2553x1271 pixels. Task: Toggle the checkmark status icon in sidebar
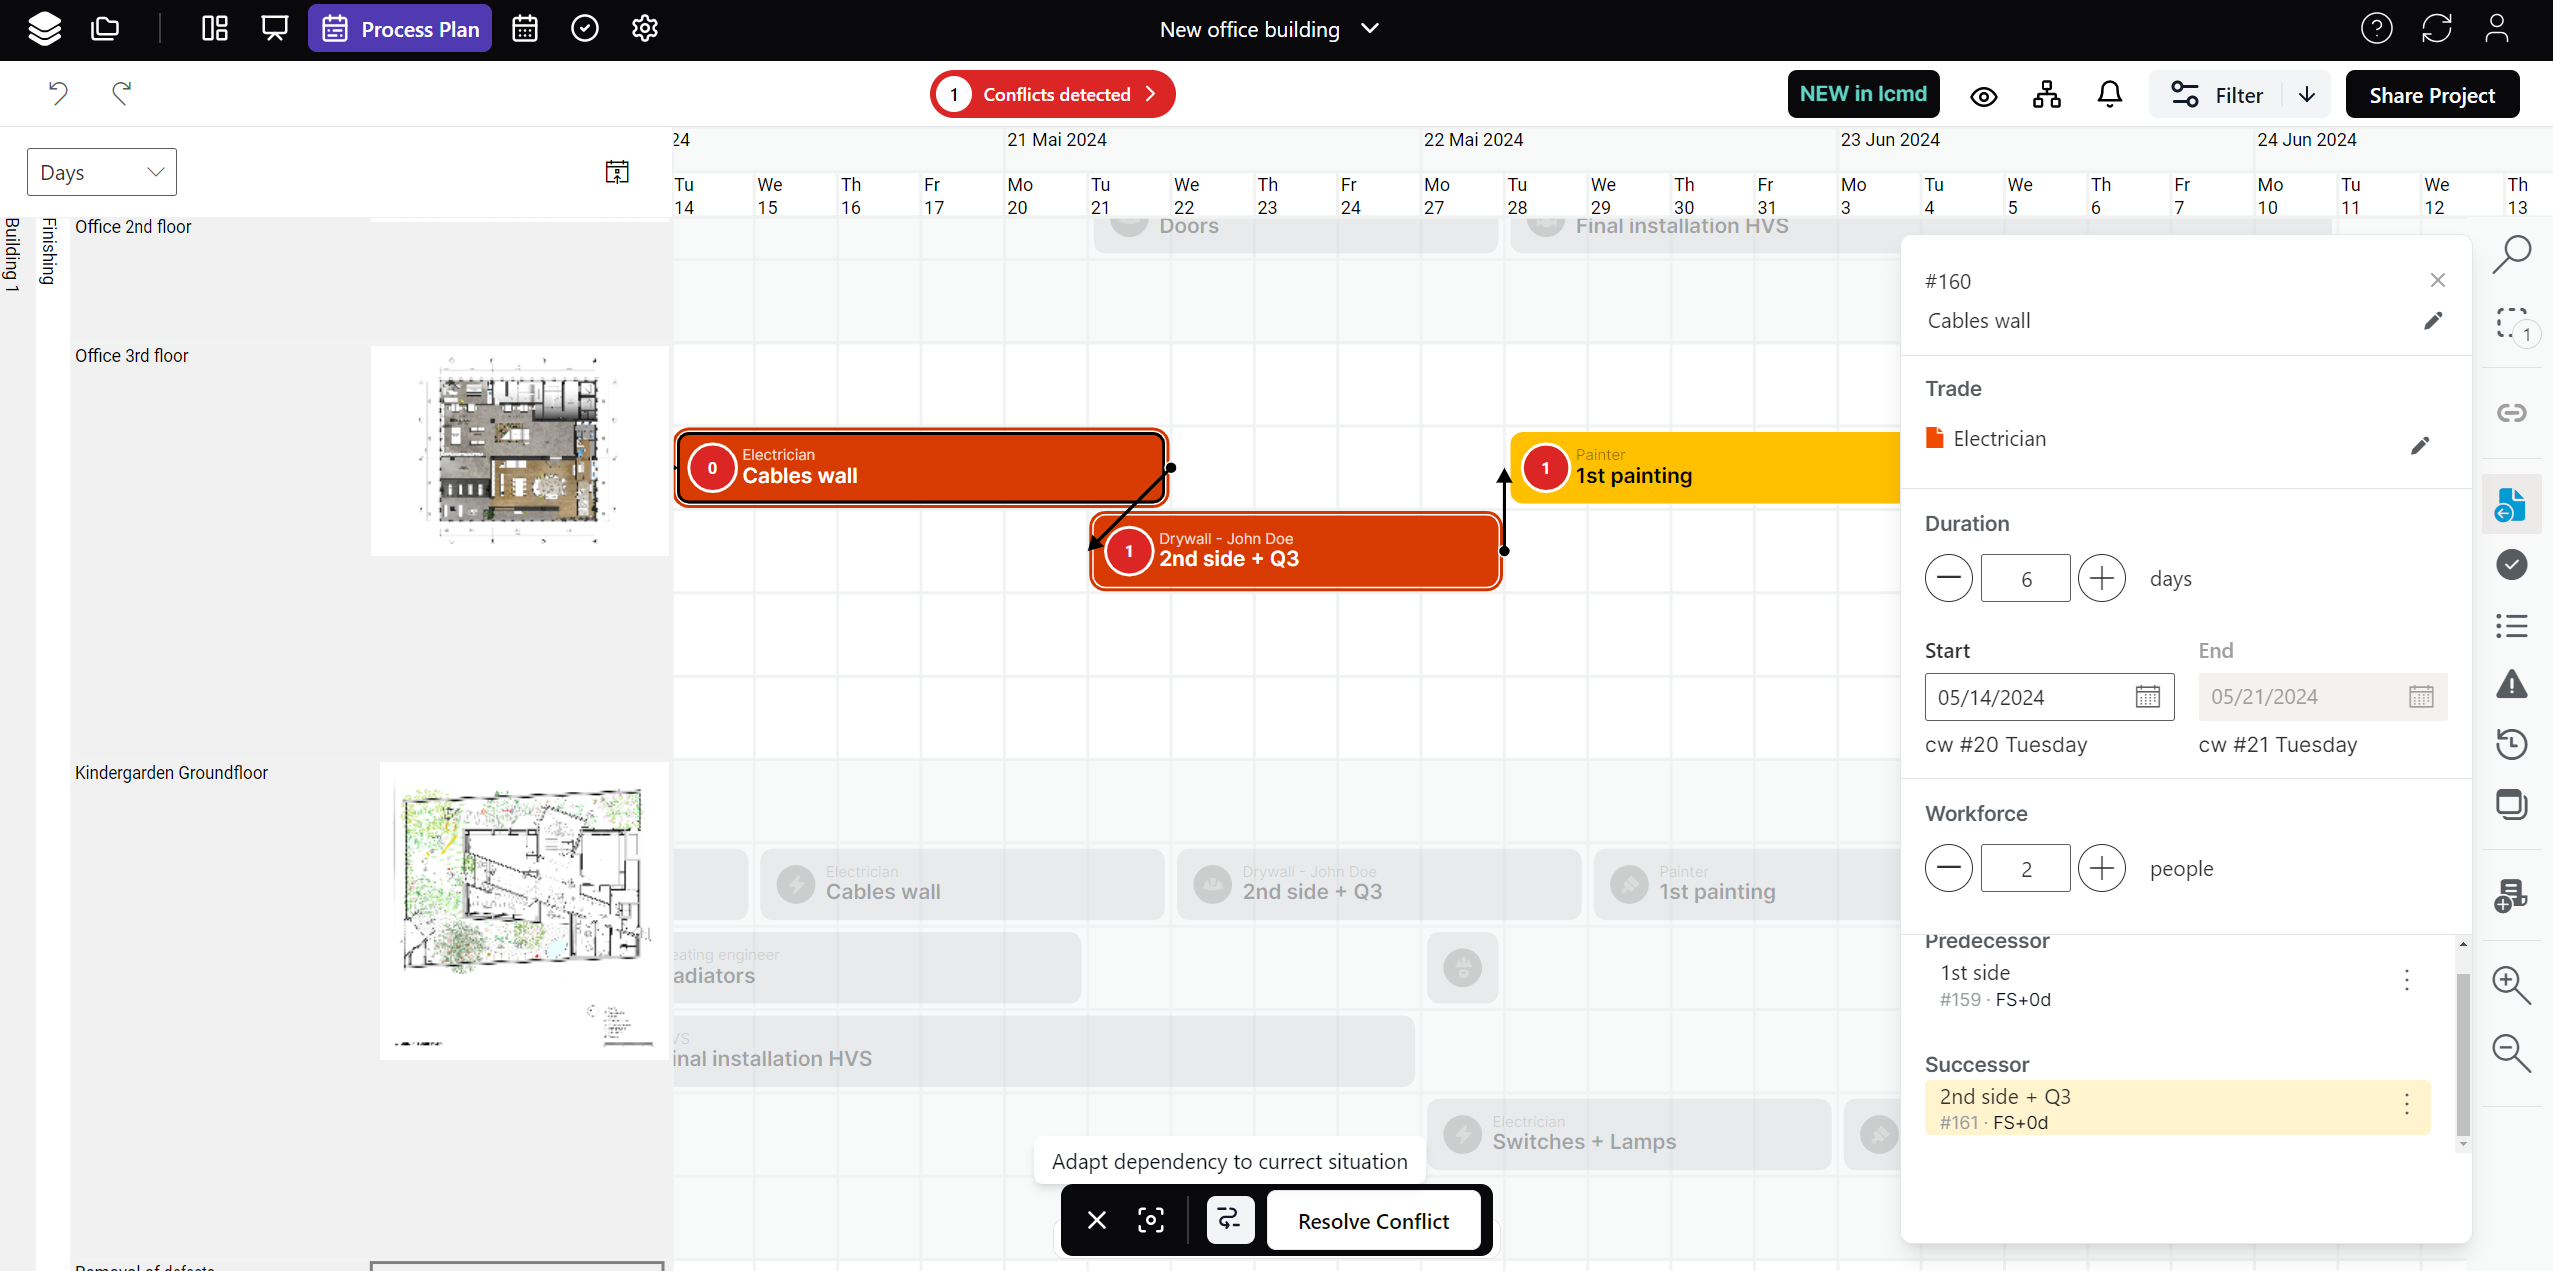point(2511,564)
